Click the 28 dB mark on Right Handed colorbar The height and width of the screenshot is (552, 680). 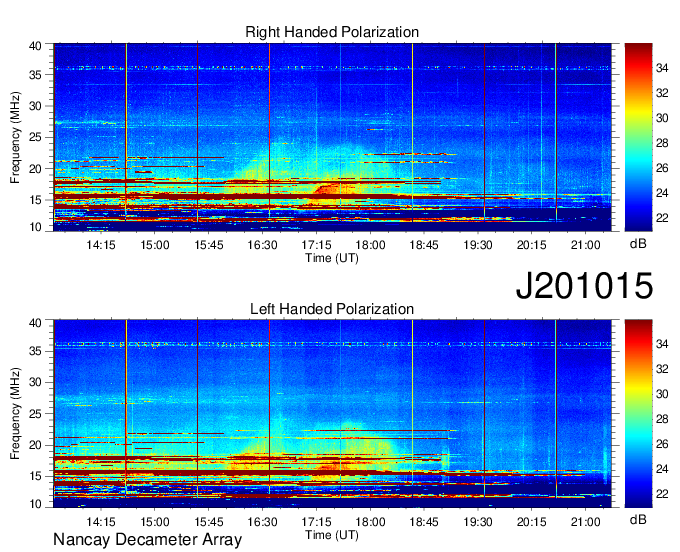(x=662, y=143)
